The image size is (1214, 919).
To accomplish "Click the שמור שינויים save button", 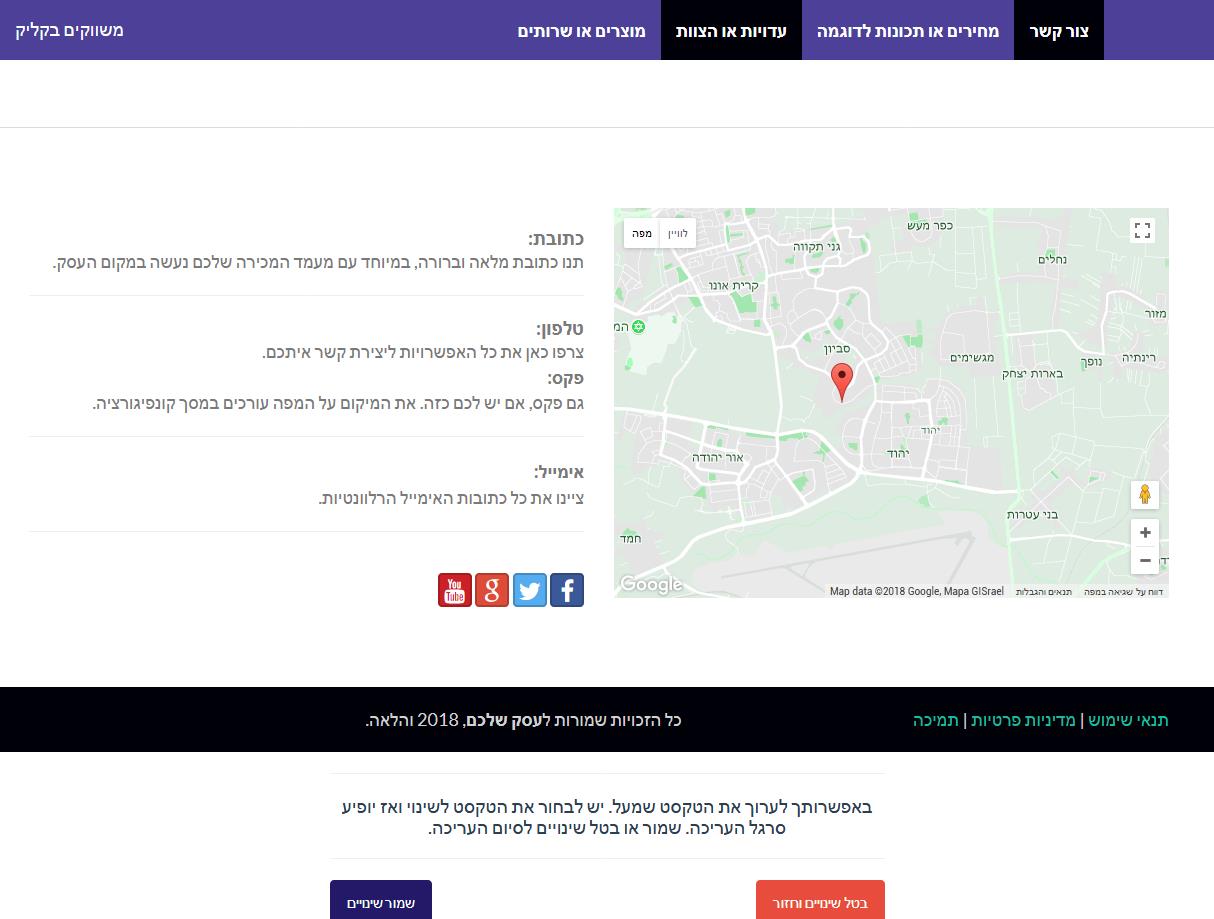I will point(381,902).
